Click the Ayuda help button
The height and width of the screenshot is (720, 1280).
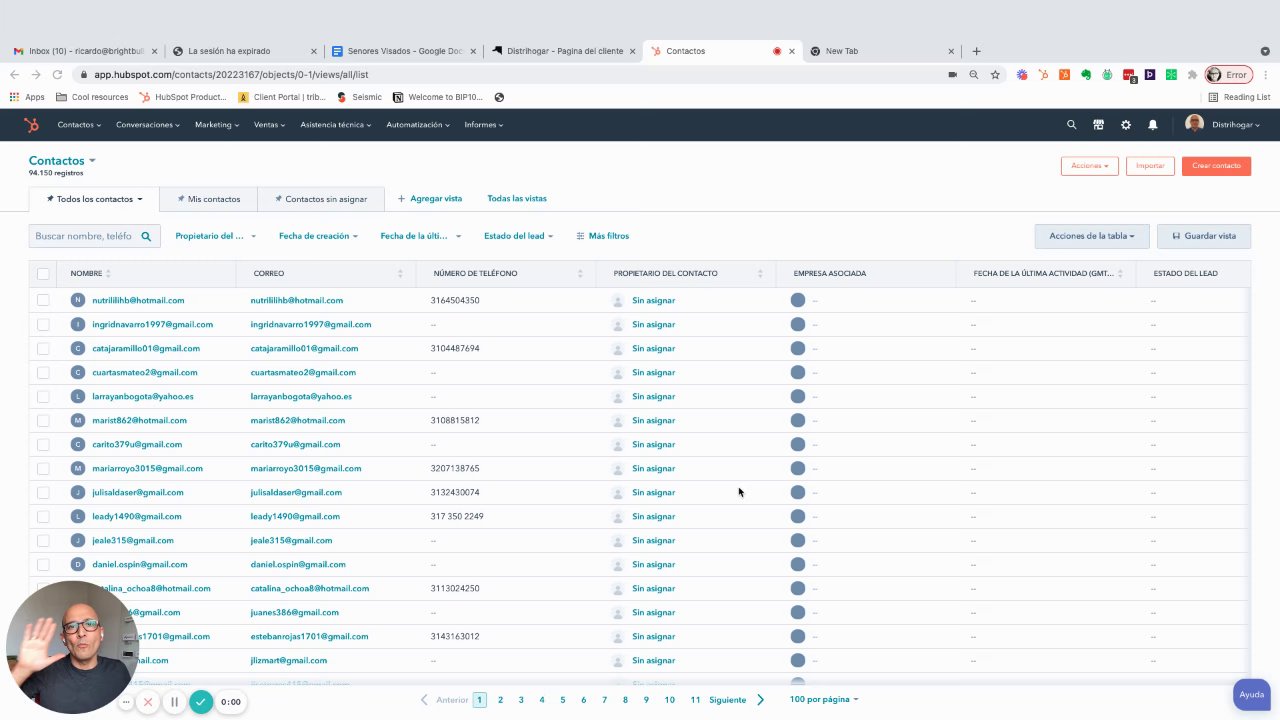[1252, 694]
